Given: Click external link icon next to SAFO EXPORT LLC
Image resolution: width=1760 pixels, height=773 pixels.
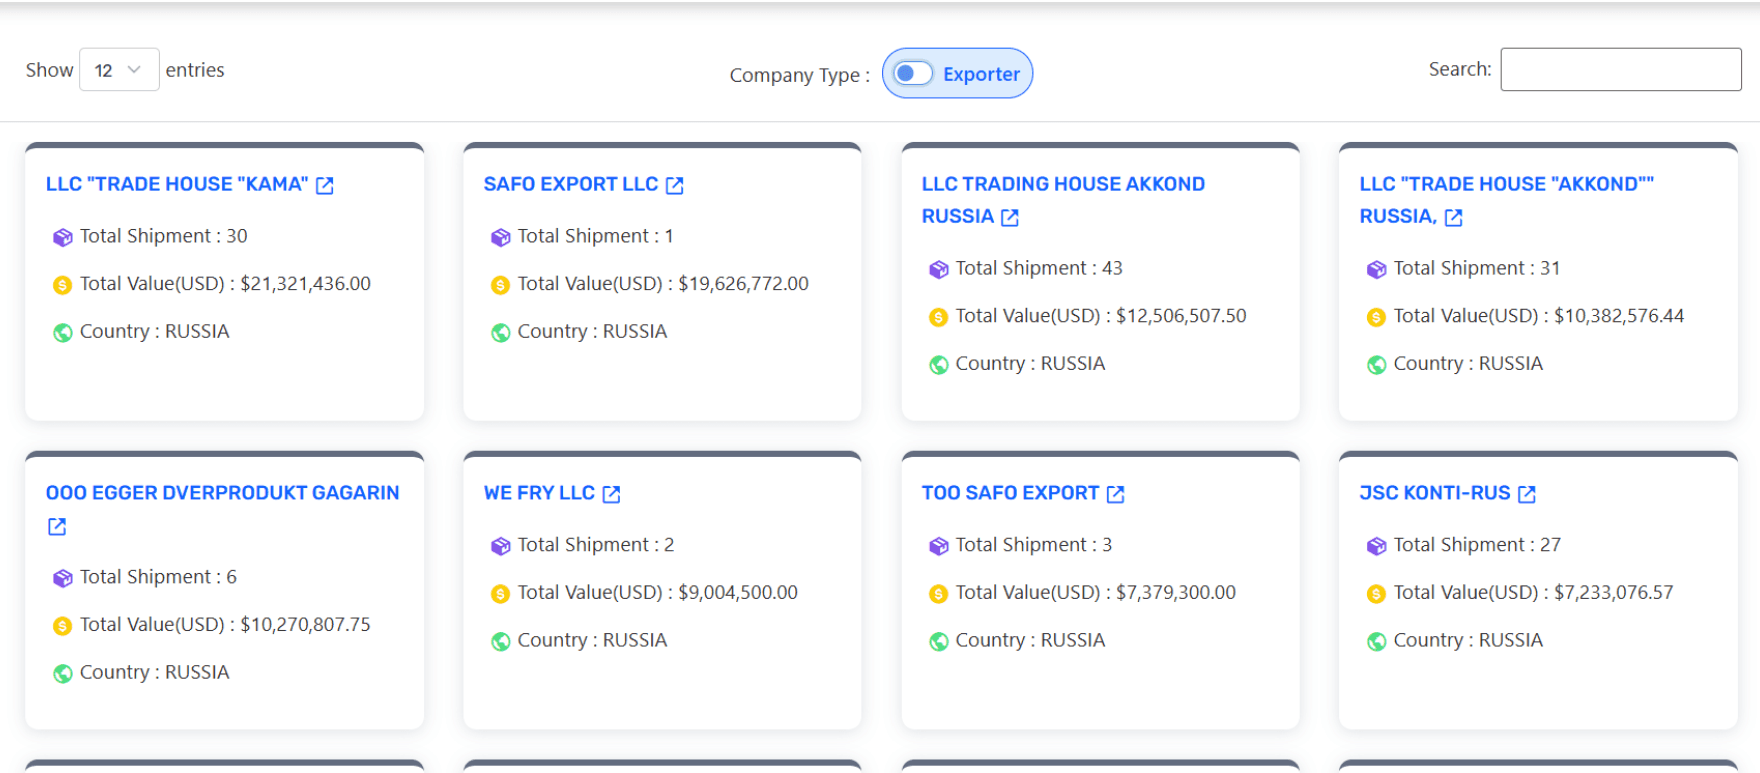Looking at the screenshot, I should click(x=675, y=185).
